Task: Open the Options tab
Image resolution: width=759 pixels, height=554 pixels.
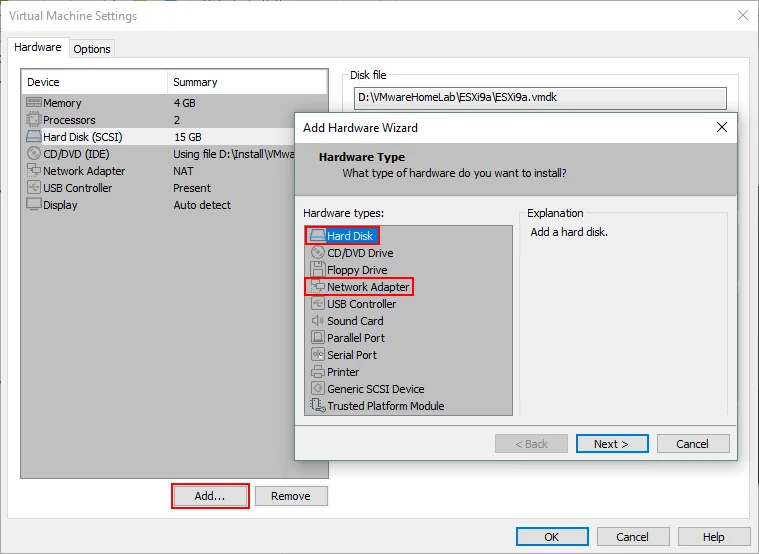Action: [92, 49]
